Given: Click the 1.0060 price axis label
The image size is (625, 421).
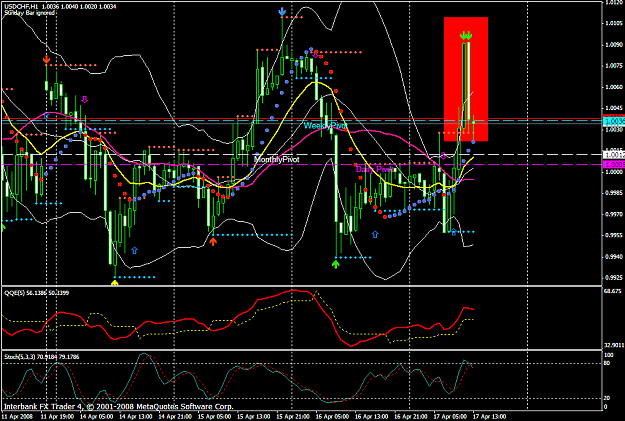Looking at the screenshot, I should tap(614, 87).
